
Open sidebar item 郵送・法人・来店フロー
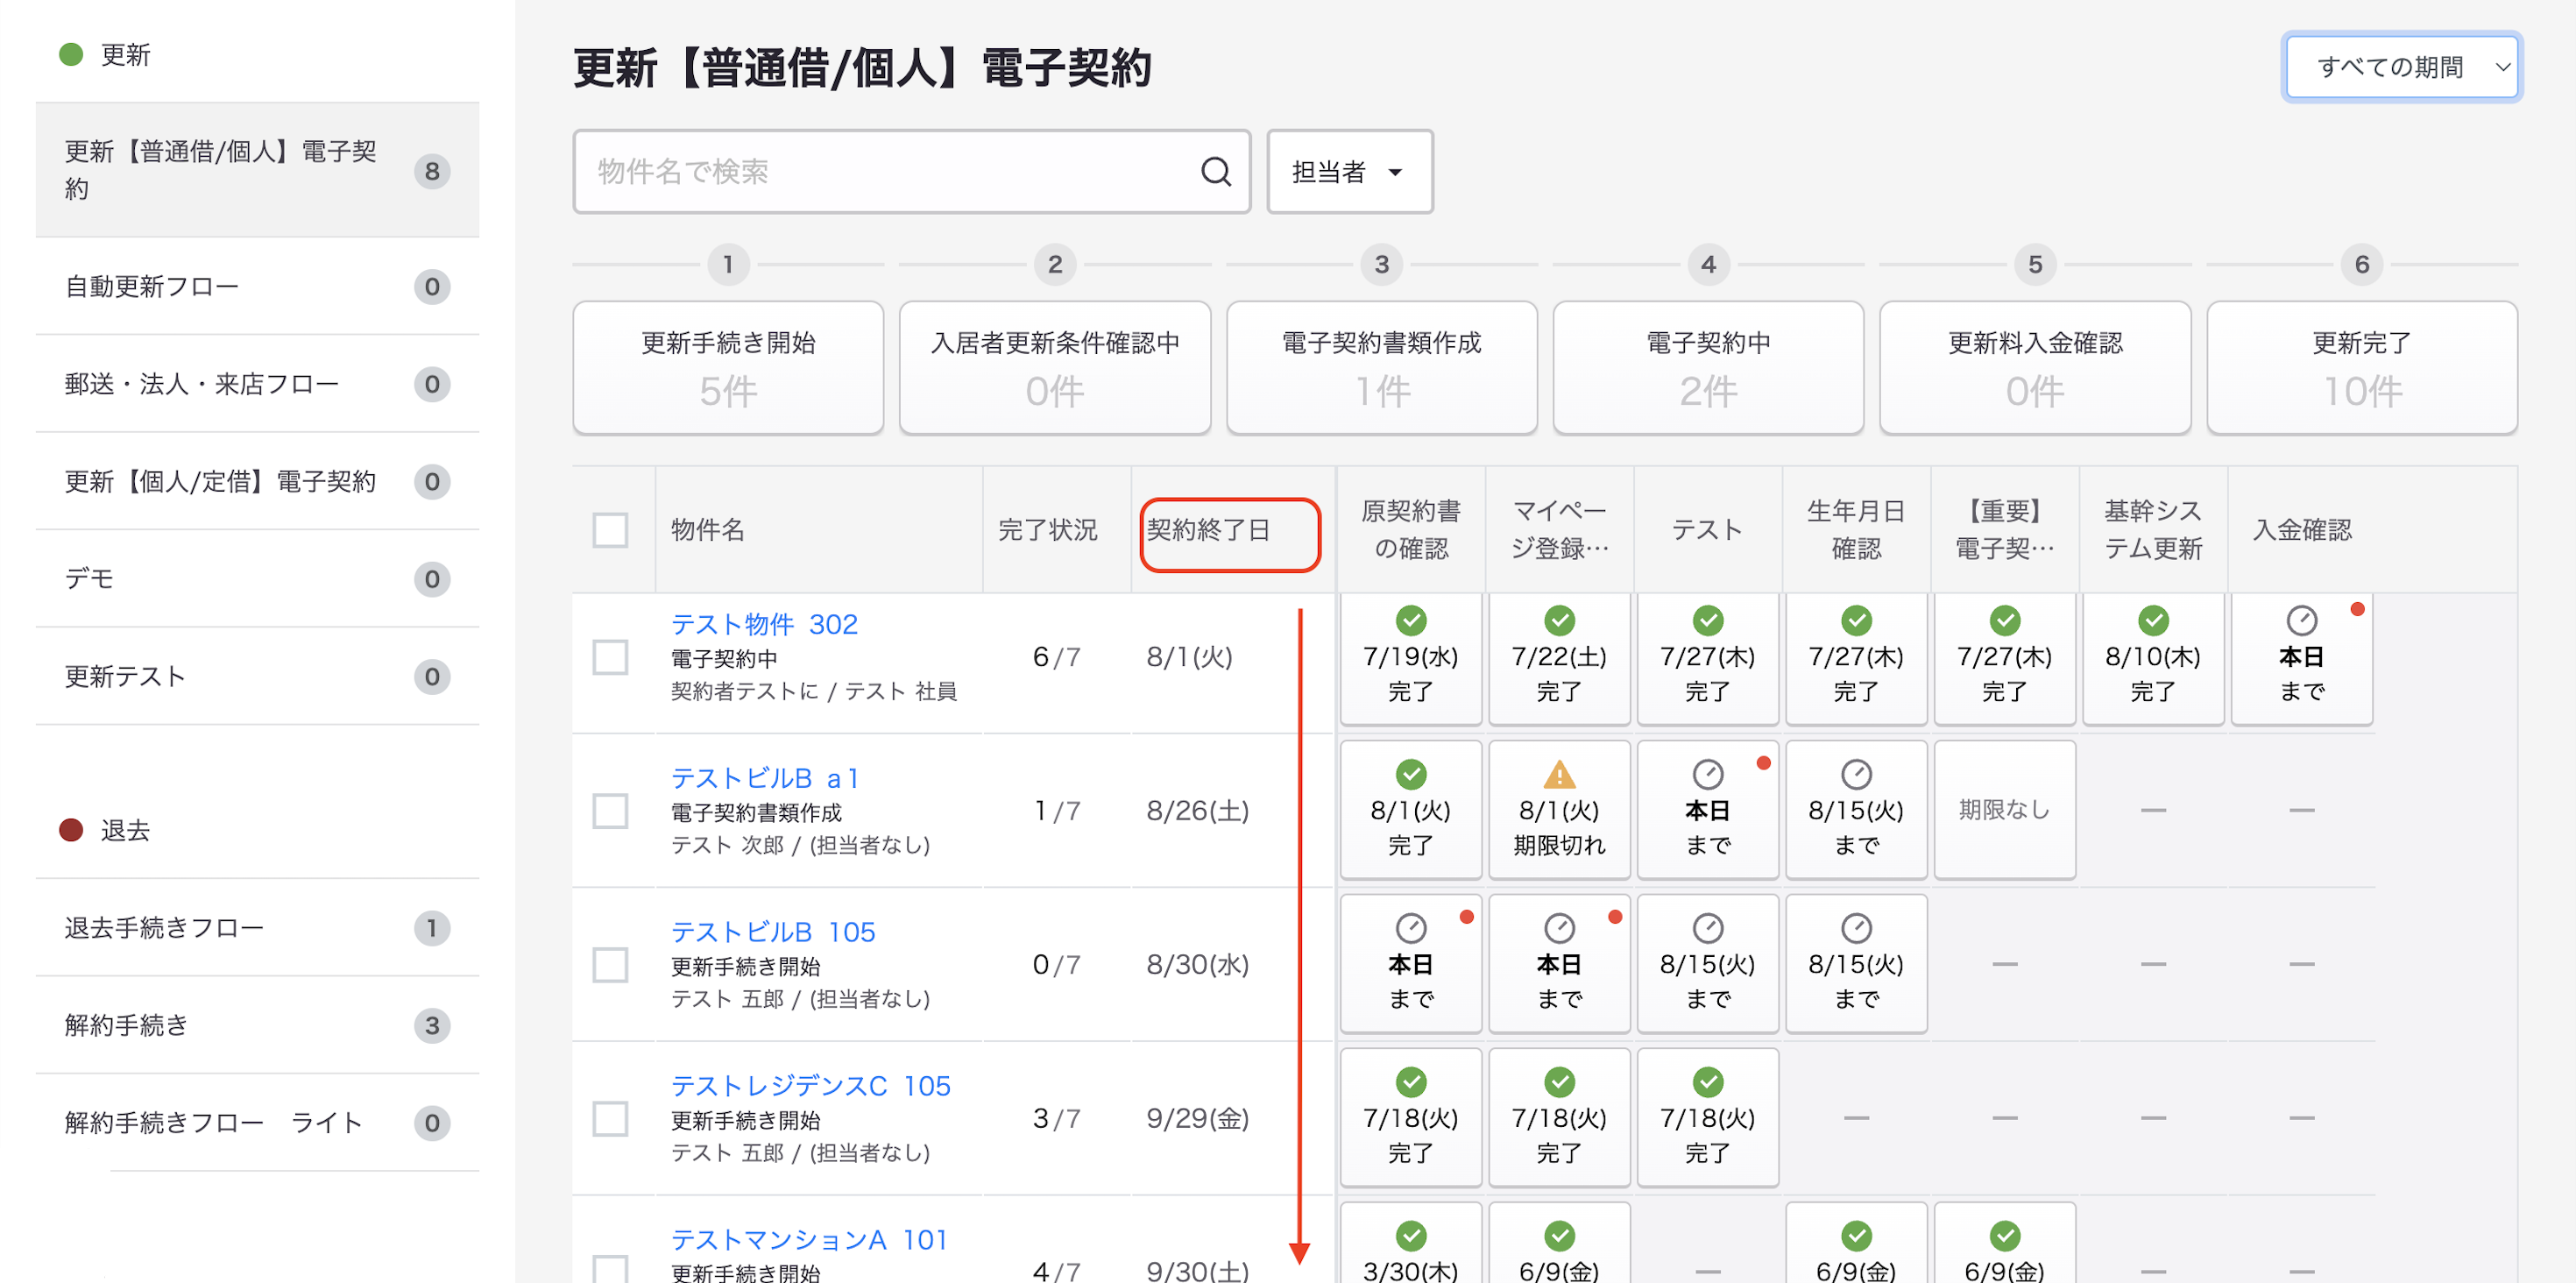click(x=257, y=384)
